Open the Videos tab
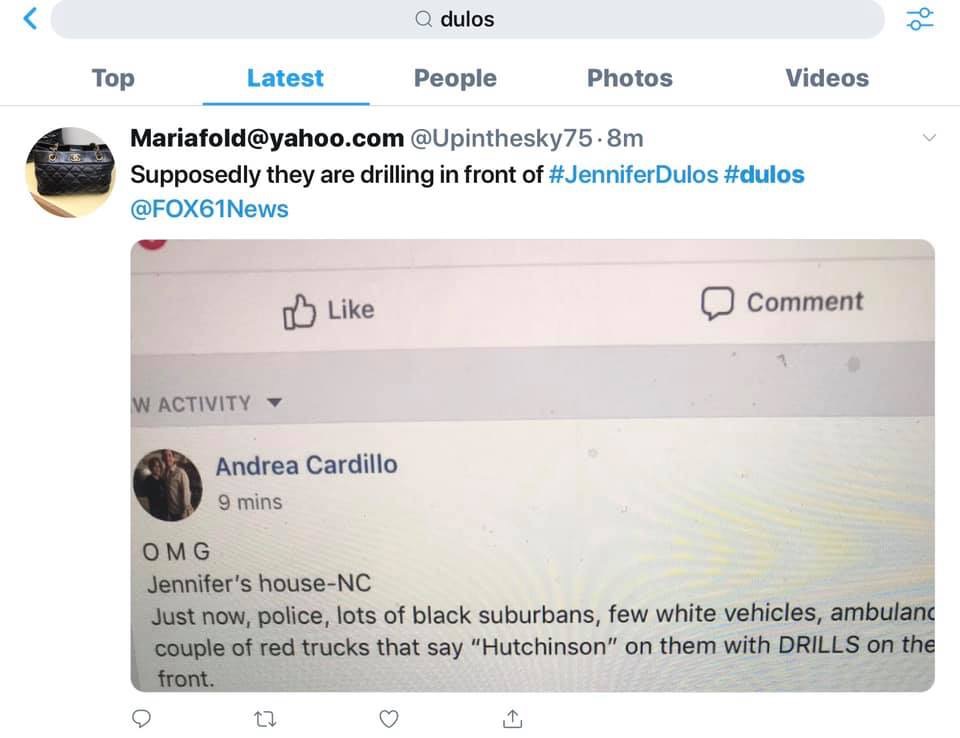Image resolution: width=960 pixels, height=738 pixels. 827,78
